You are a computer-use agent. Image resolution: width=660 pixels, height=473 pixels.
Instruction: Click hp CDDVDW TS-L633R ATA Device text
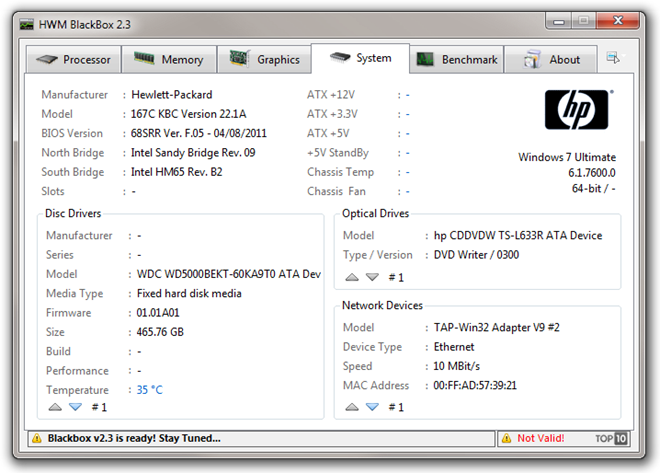(518, 236)
